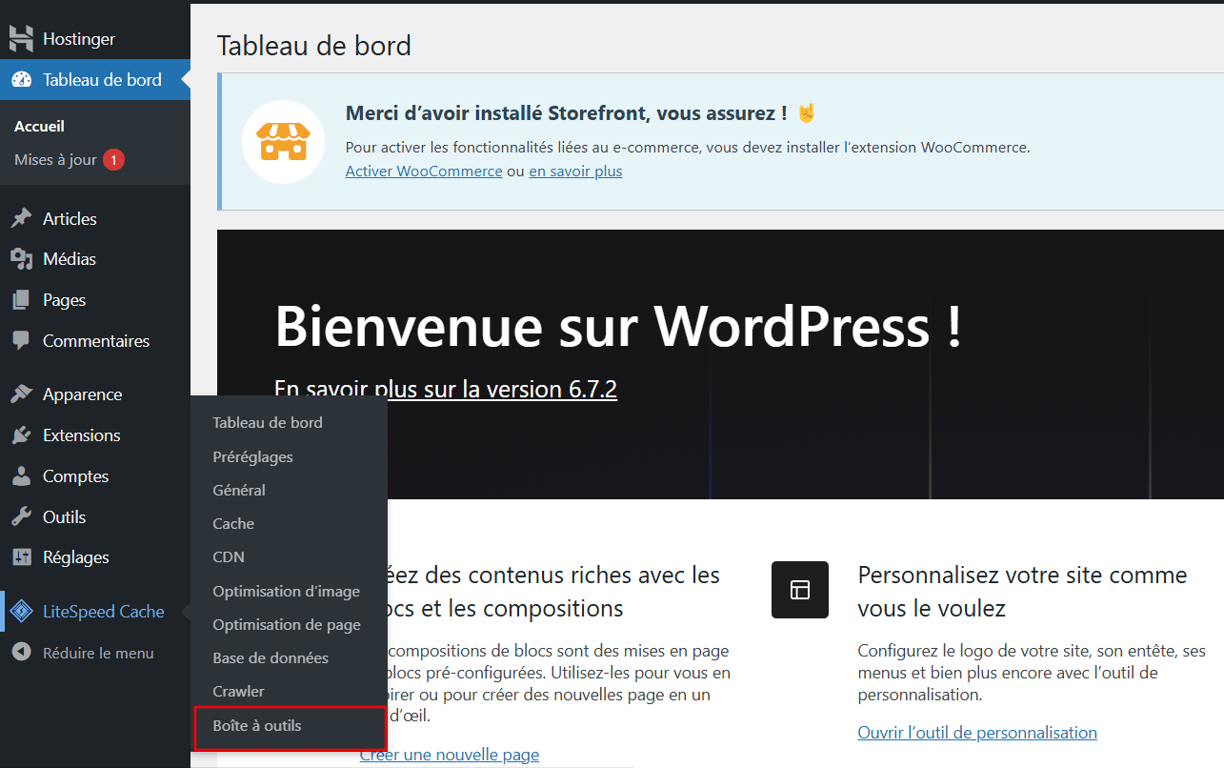Click the red updates count badge

(x=114, y=160)
